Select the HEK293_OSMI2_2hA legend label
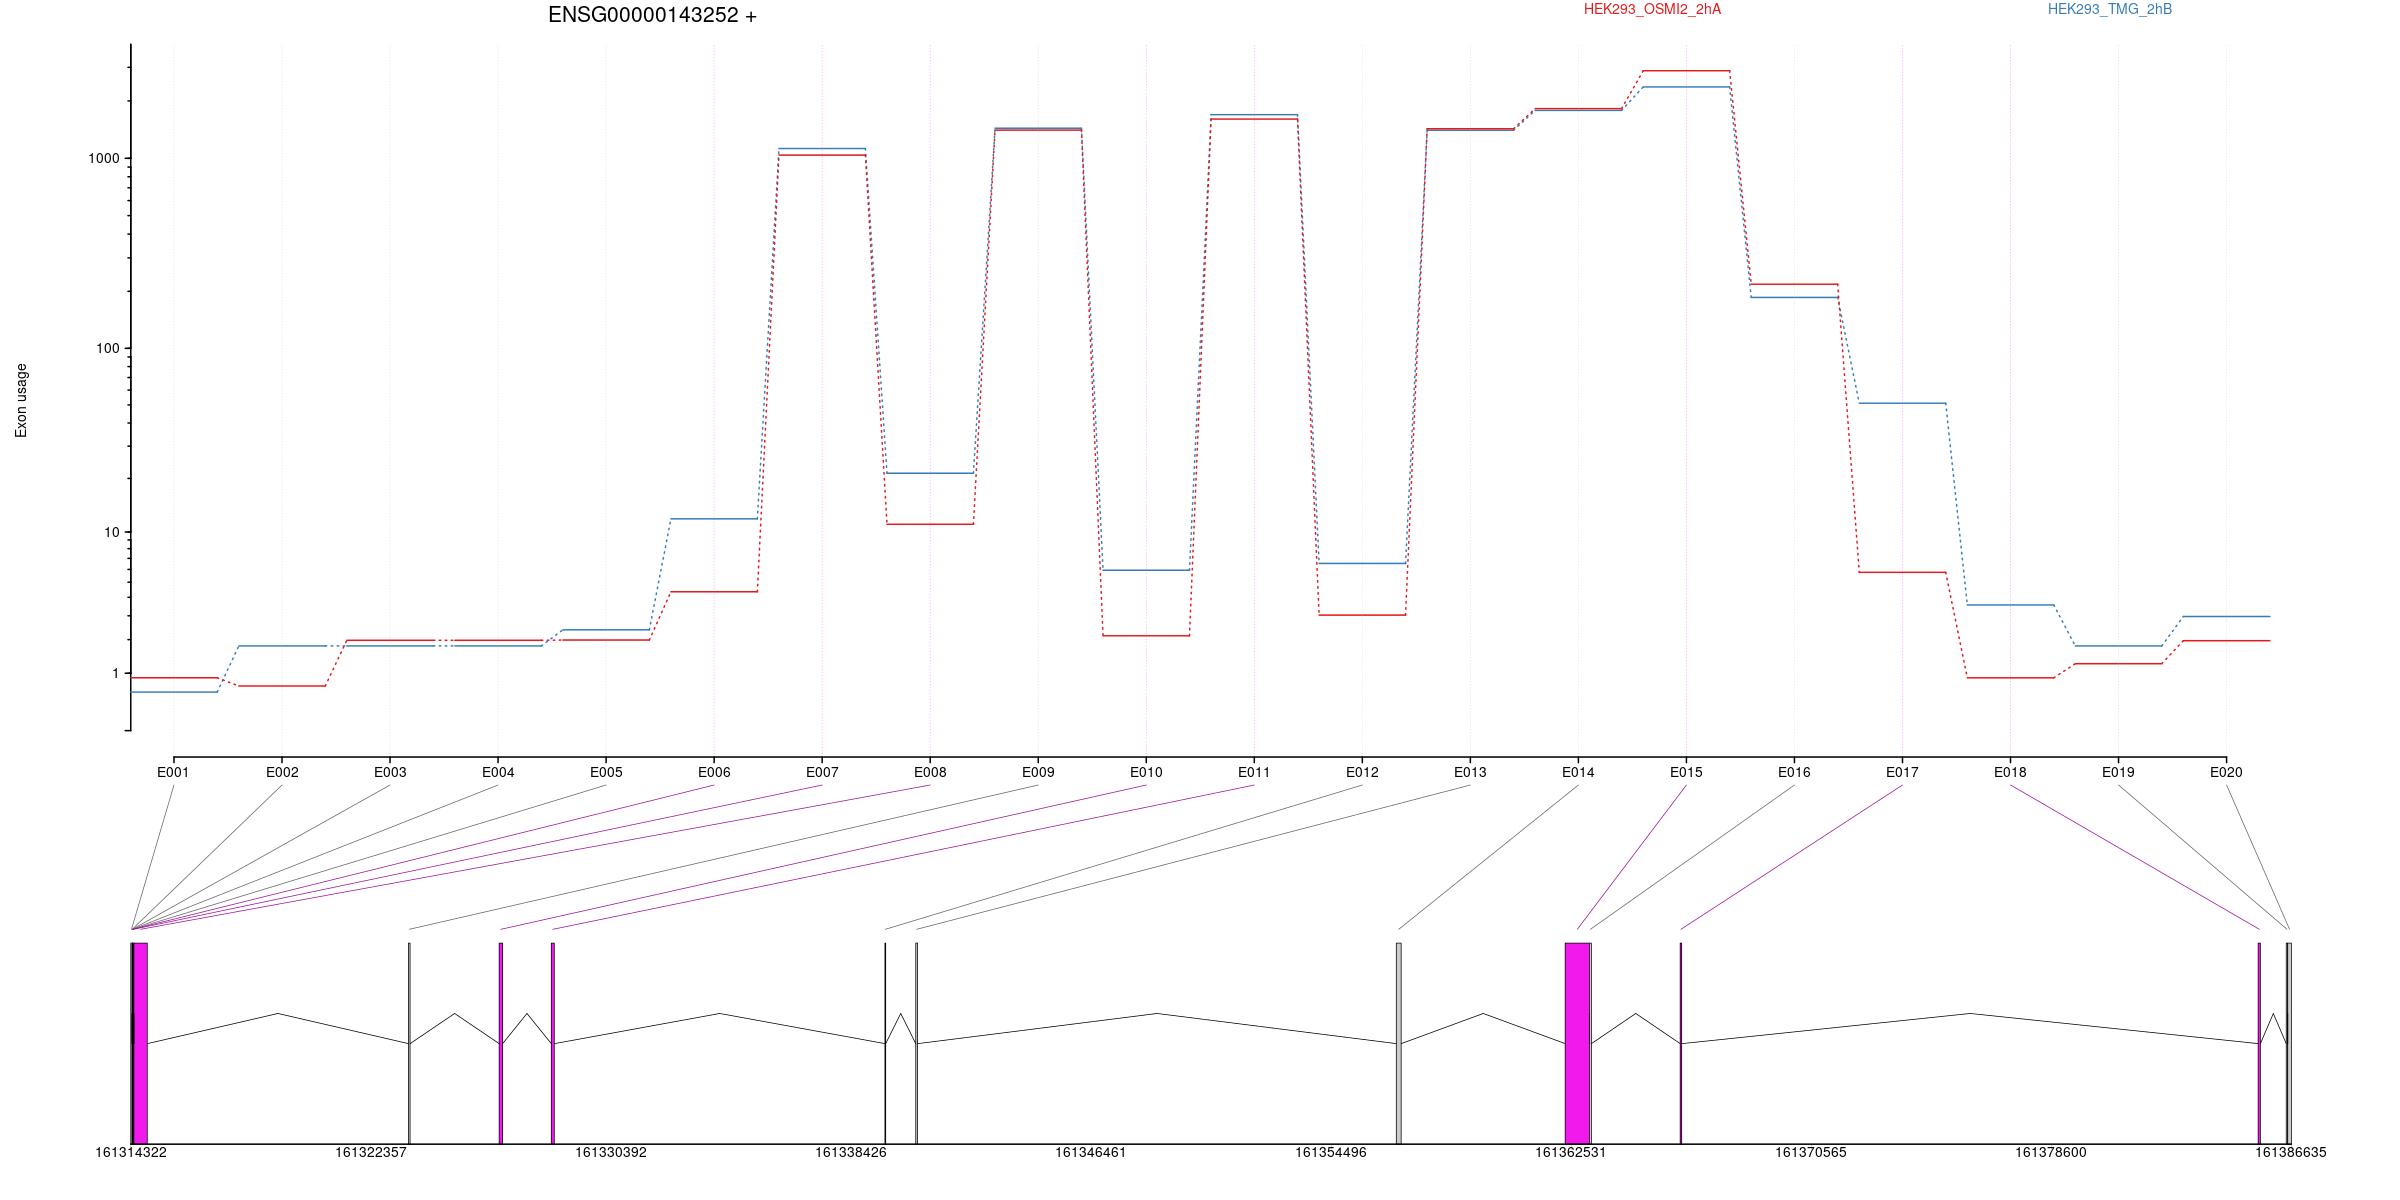Screen dimensions: 2400x1200 (1652, 9)
